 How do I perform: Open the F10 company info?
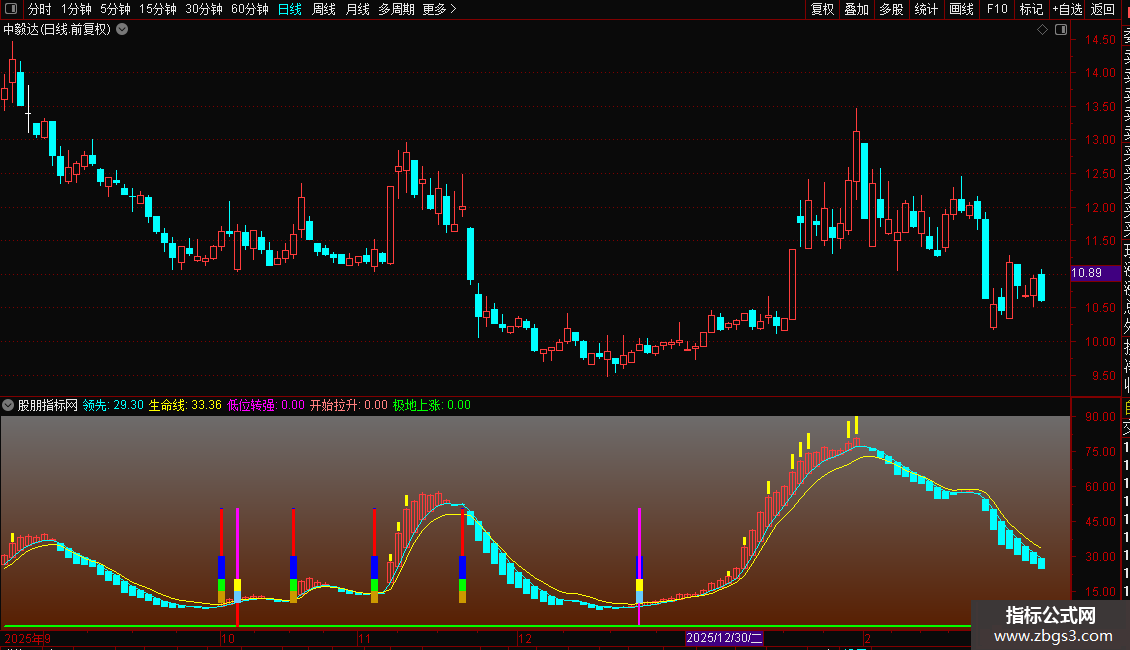(x=997, y=9)
